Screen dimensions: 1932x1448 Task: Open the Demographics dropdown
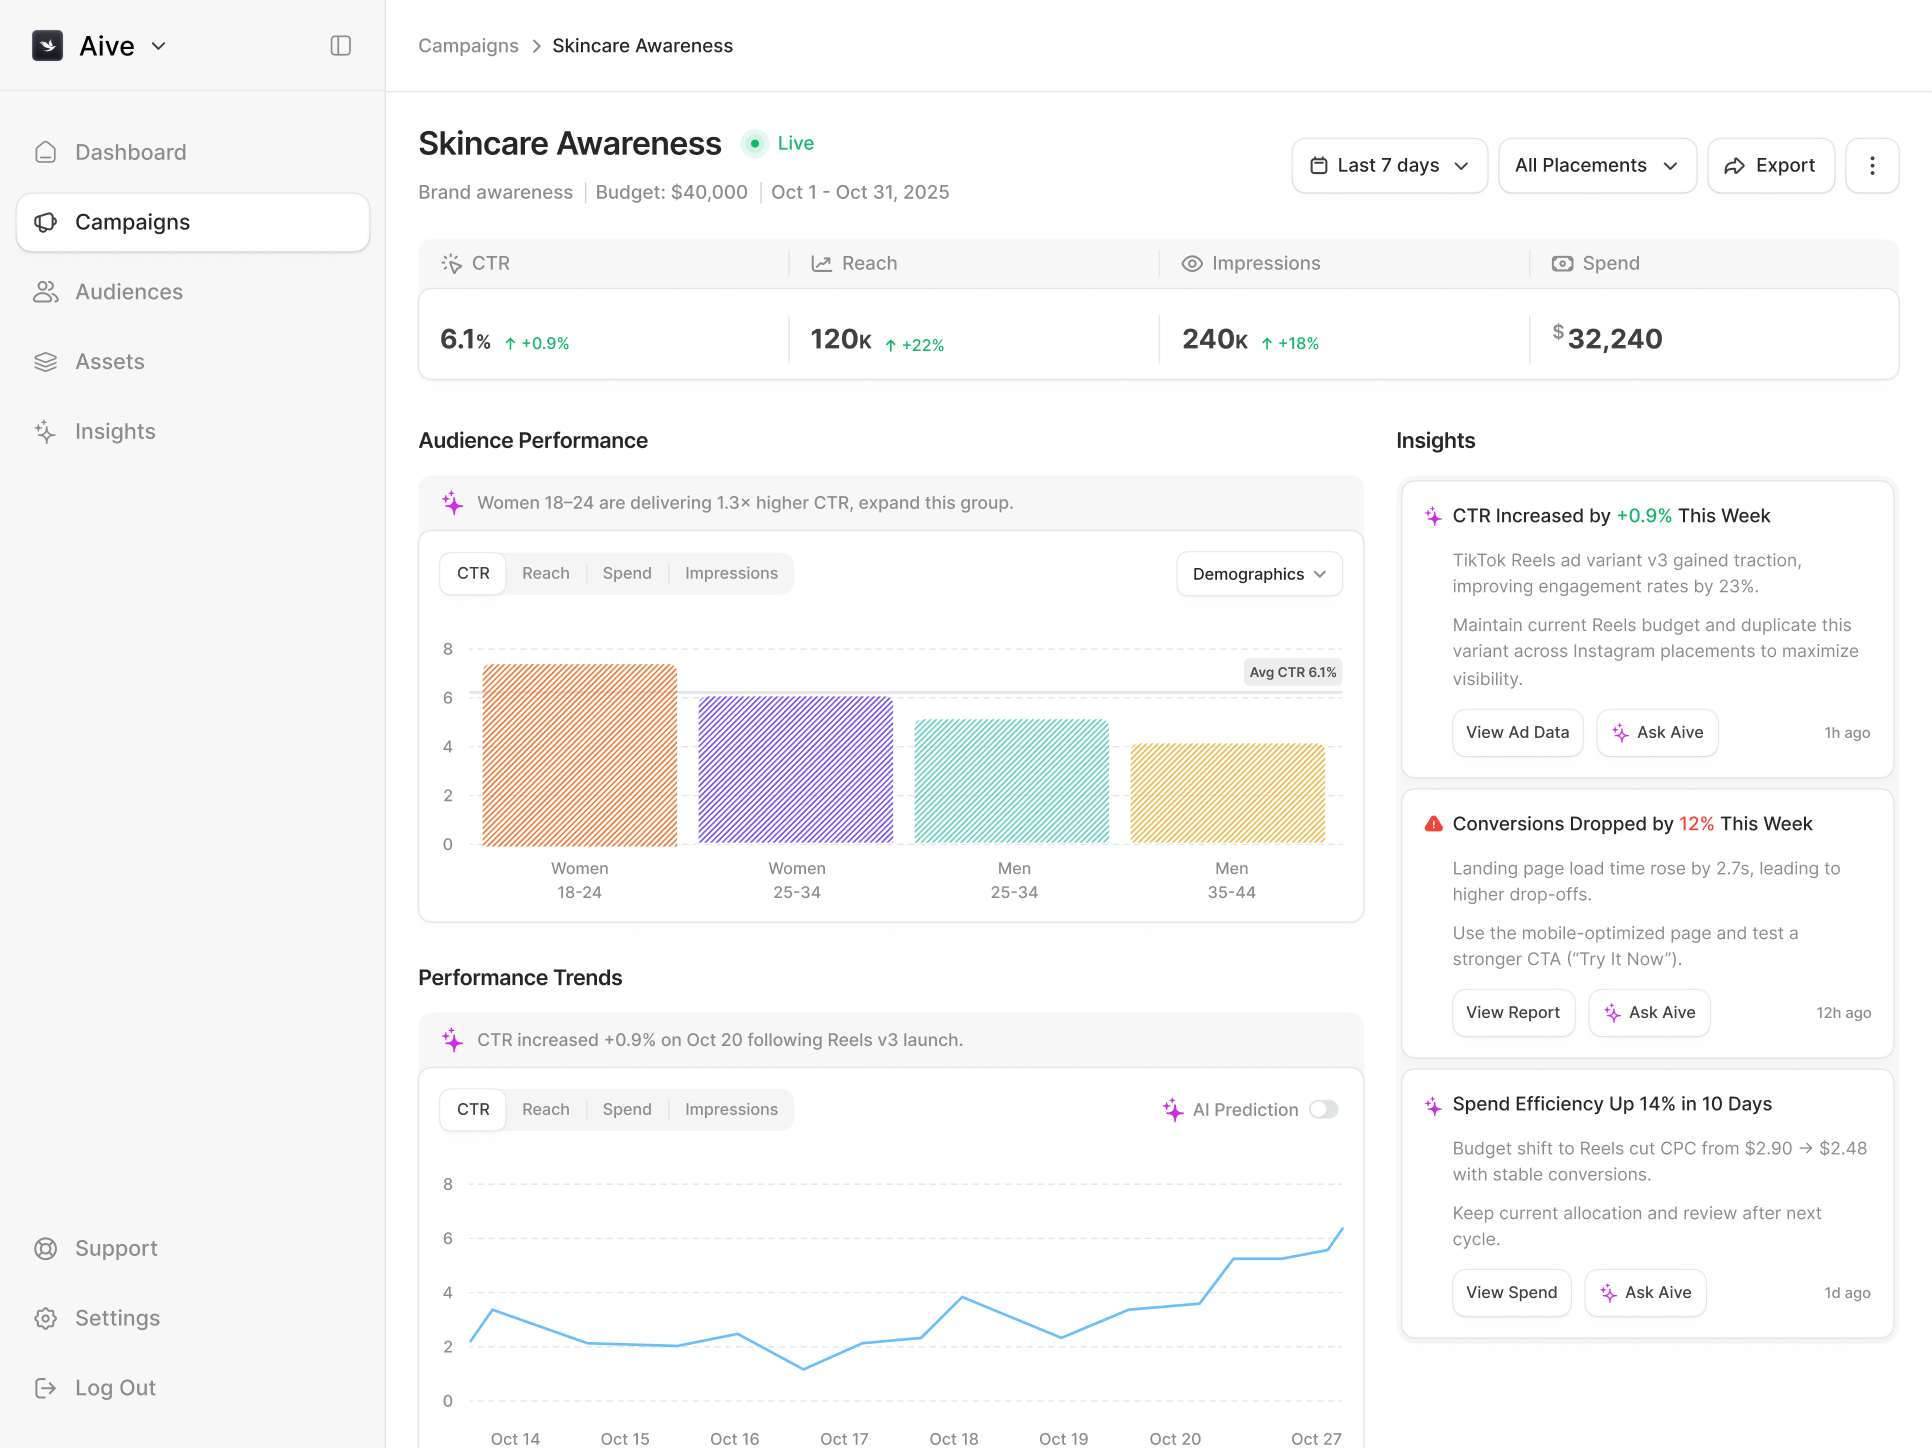1260,574
